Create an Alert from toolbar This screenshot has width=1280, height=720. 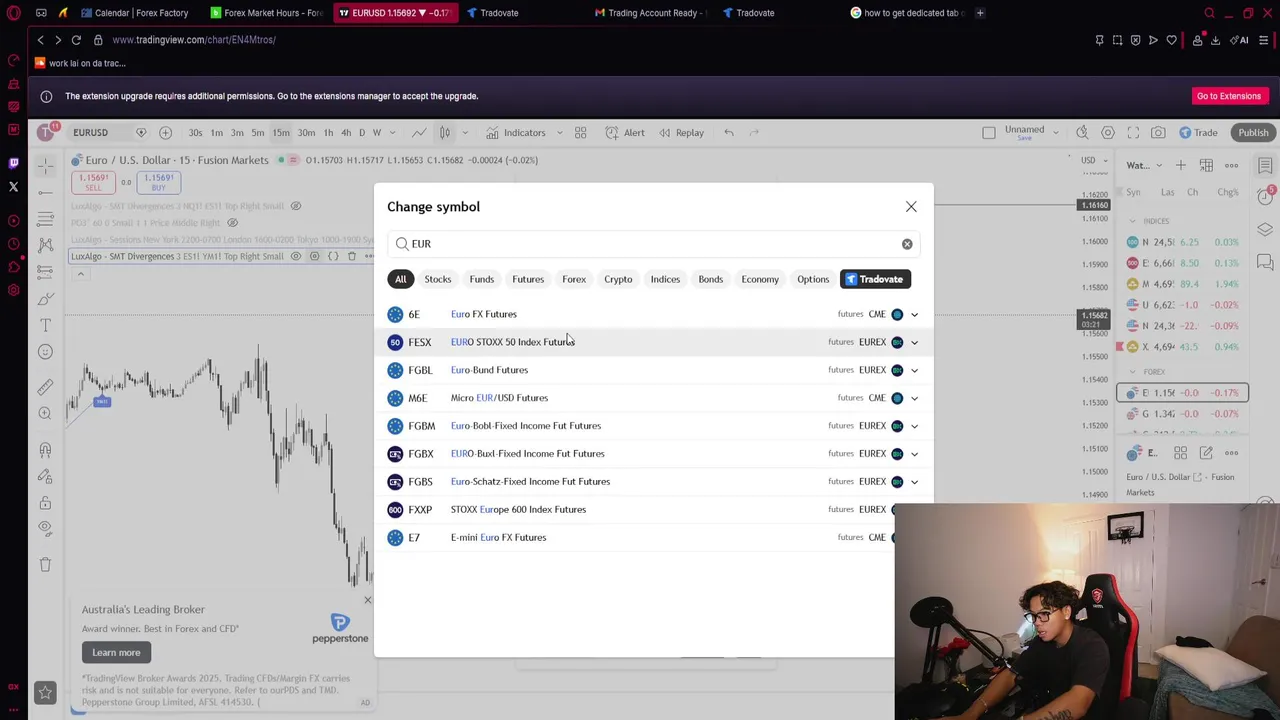(623, 133)
